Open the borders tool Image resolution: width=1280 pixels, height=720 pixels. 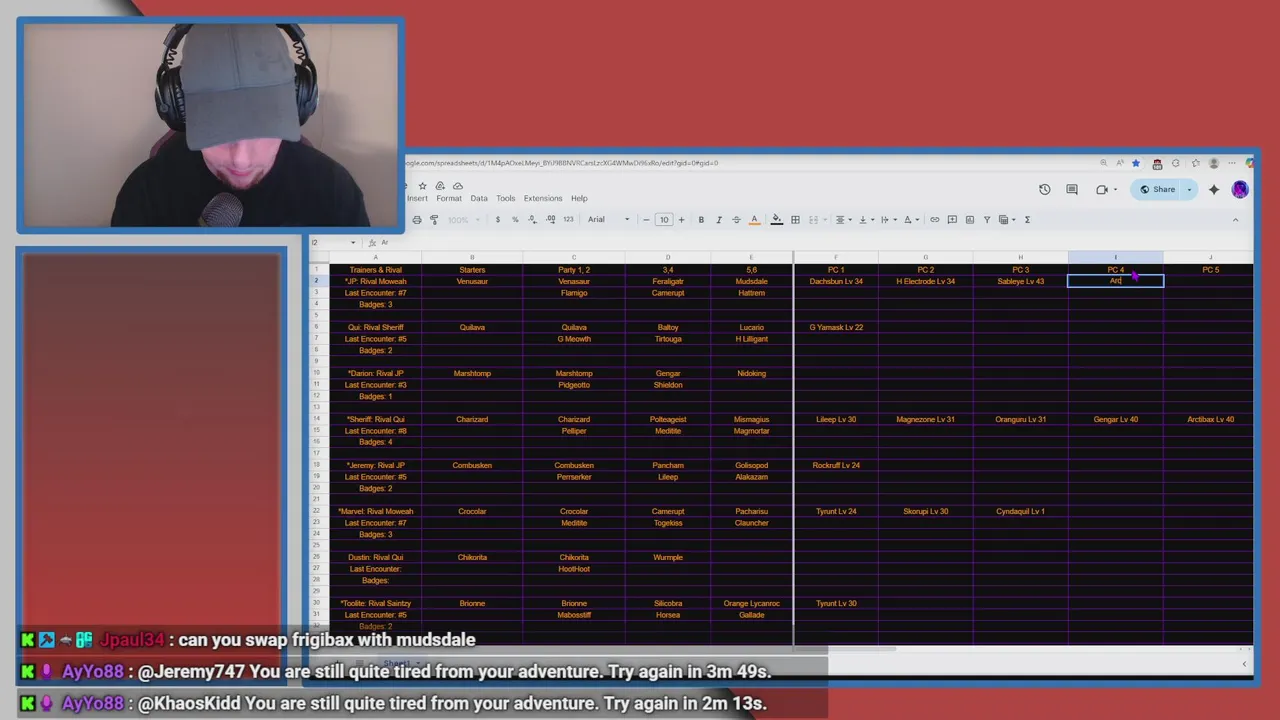click(x=795, y=219)
